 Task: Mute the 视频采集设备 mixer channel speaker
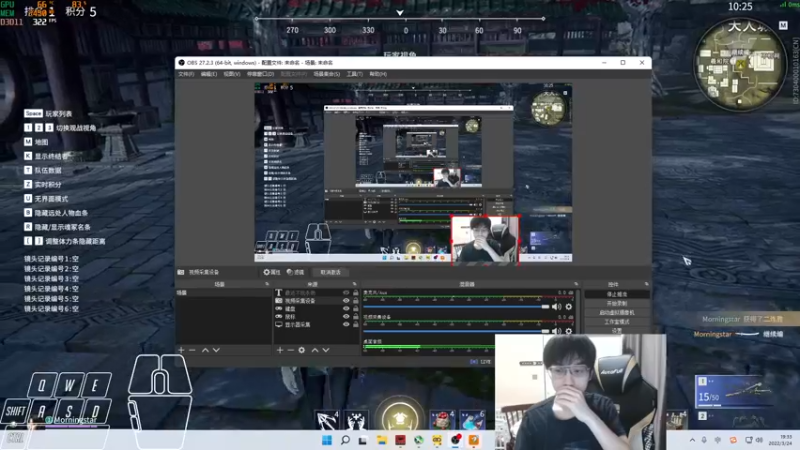tap(557, 331)
